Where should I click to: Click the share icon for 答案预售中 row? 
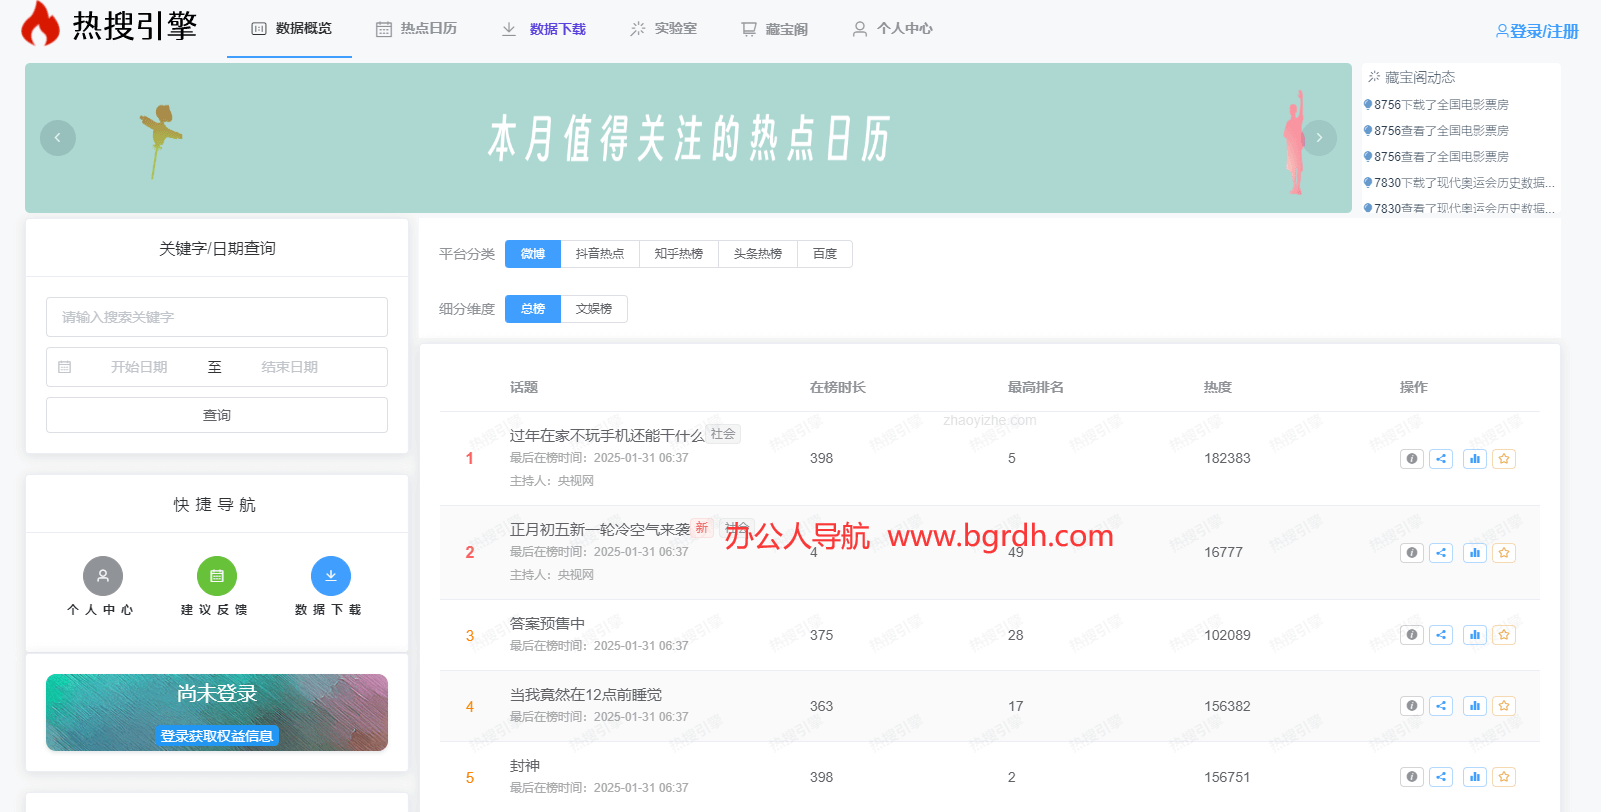pos(1441,635)
